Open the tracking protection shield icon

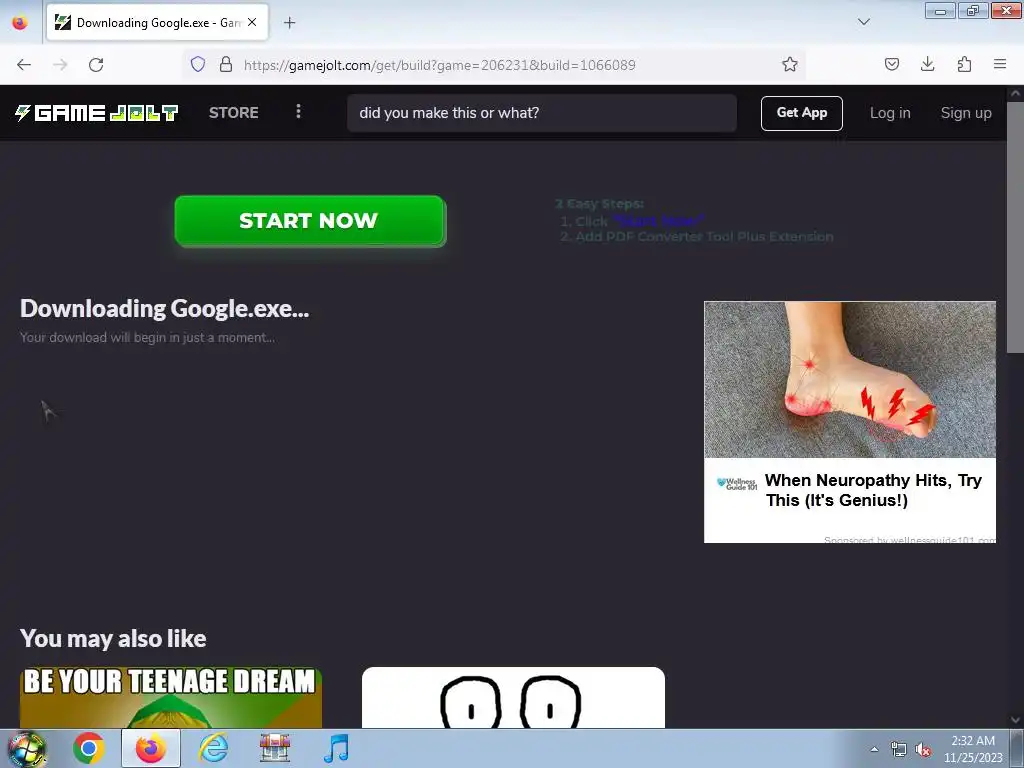(x=198, y=64)
